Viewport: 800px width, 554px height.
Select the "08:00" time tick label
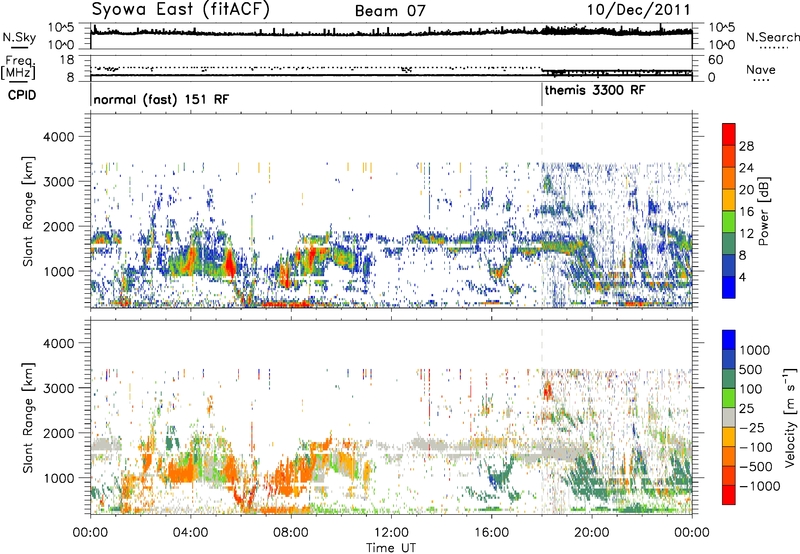point(290,533)
